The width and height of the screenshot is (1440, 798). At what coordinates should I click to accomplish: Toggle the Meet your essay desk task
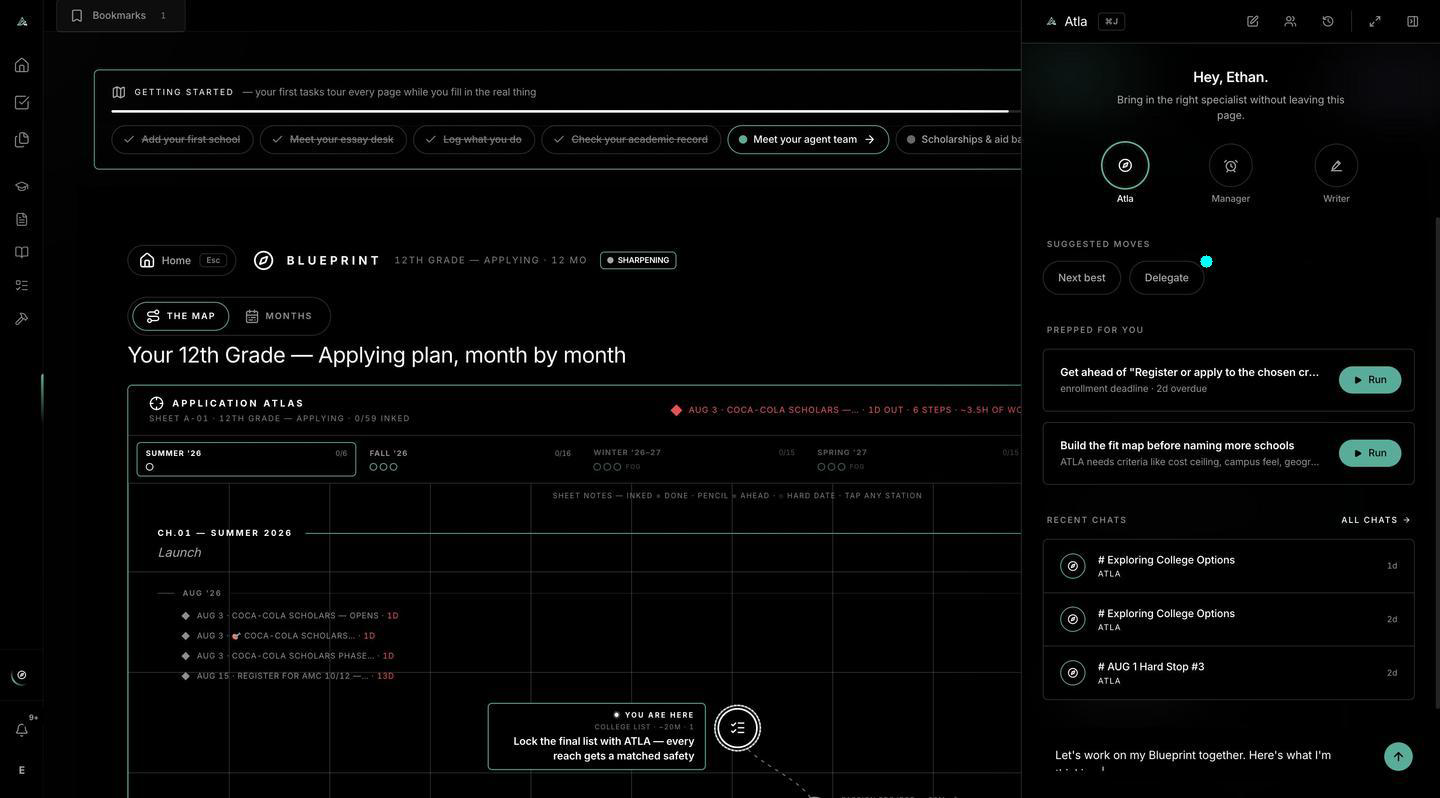click(x=333, y=140)
